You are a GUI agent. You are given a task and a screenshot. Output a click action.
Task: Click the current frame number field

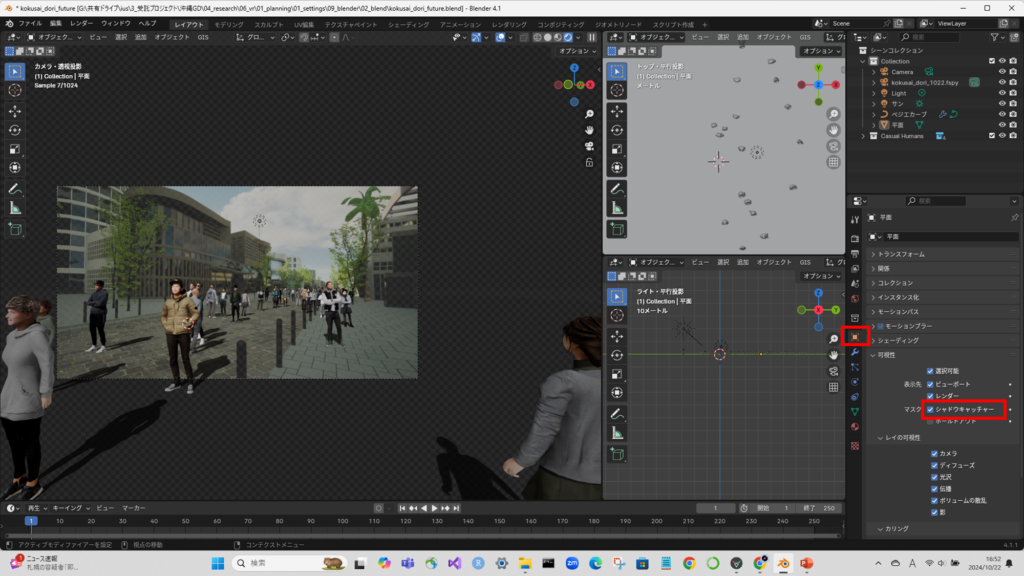[x=716, y=508]
